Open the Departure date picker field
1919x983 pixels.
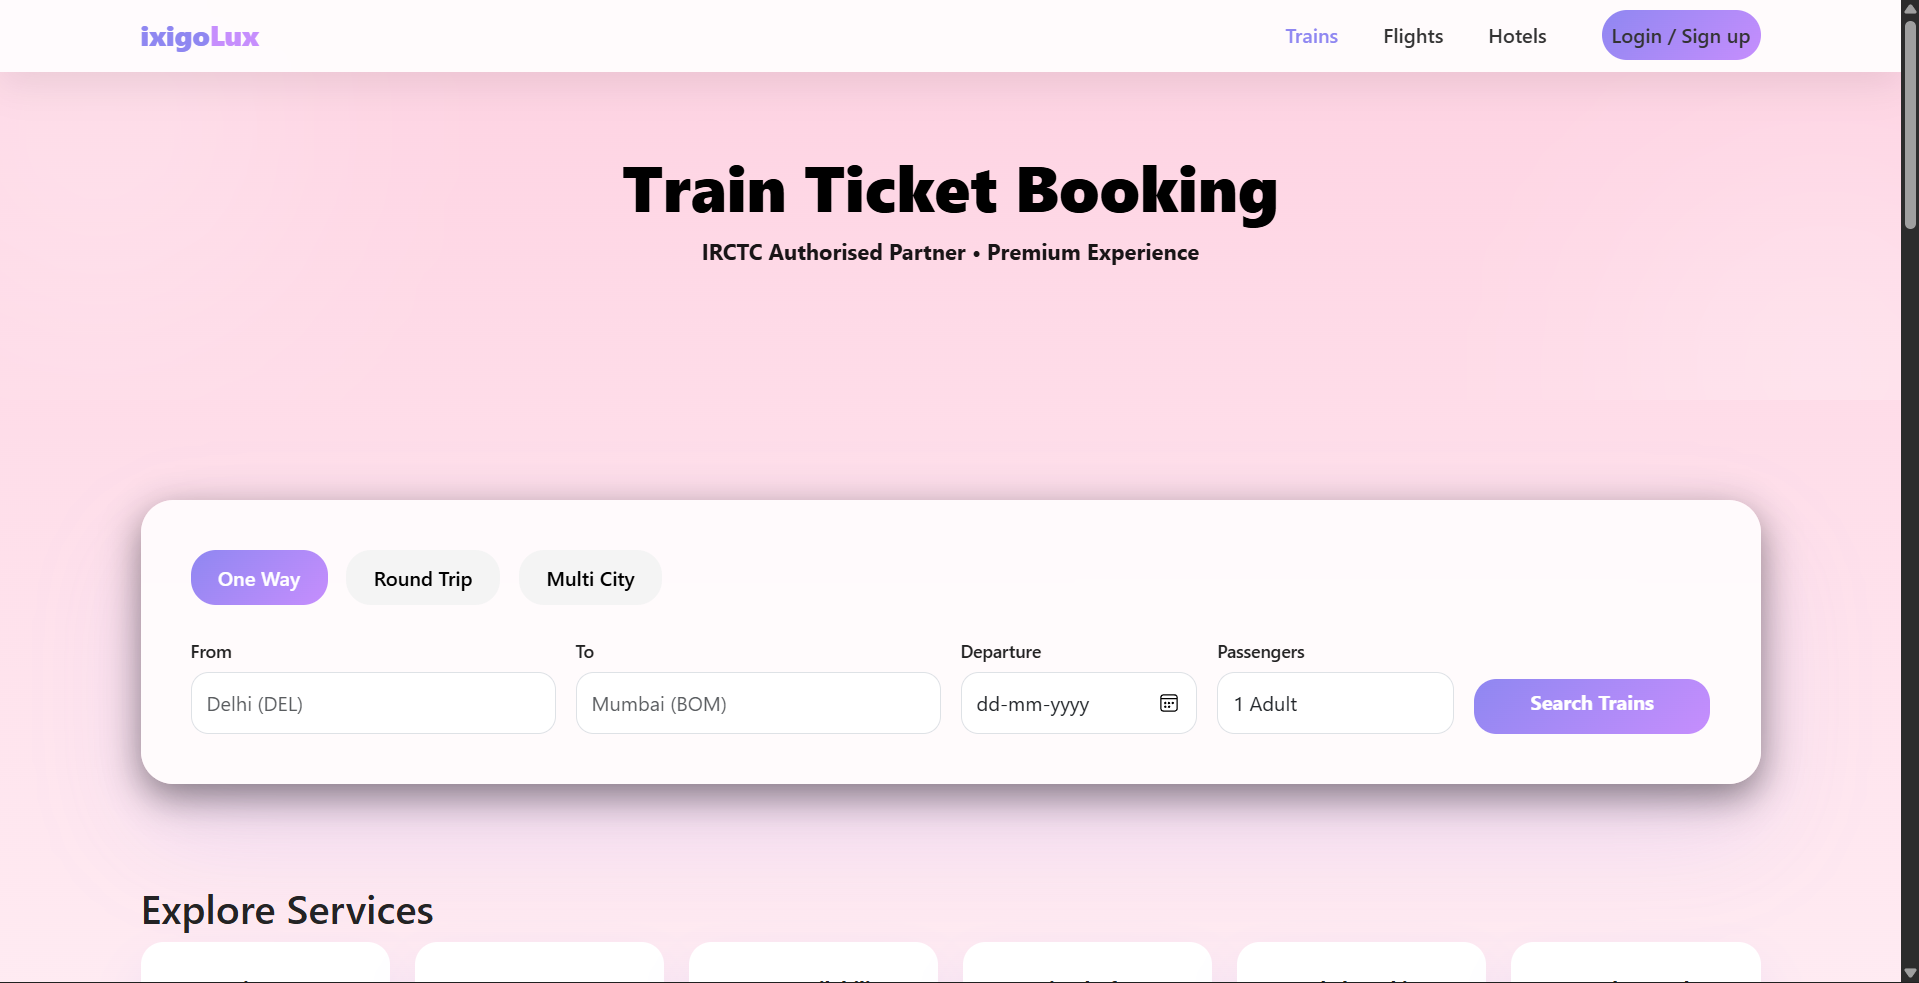1060,703
